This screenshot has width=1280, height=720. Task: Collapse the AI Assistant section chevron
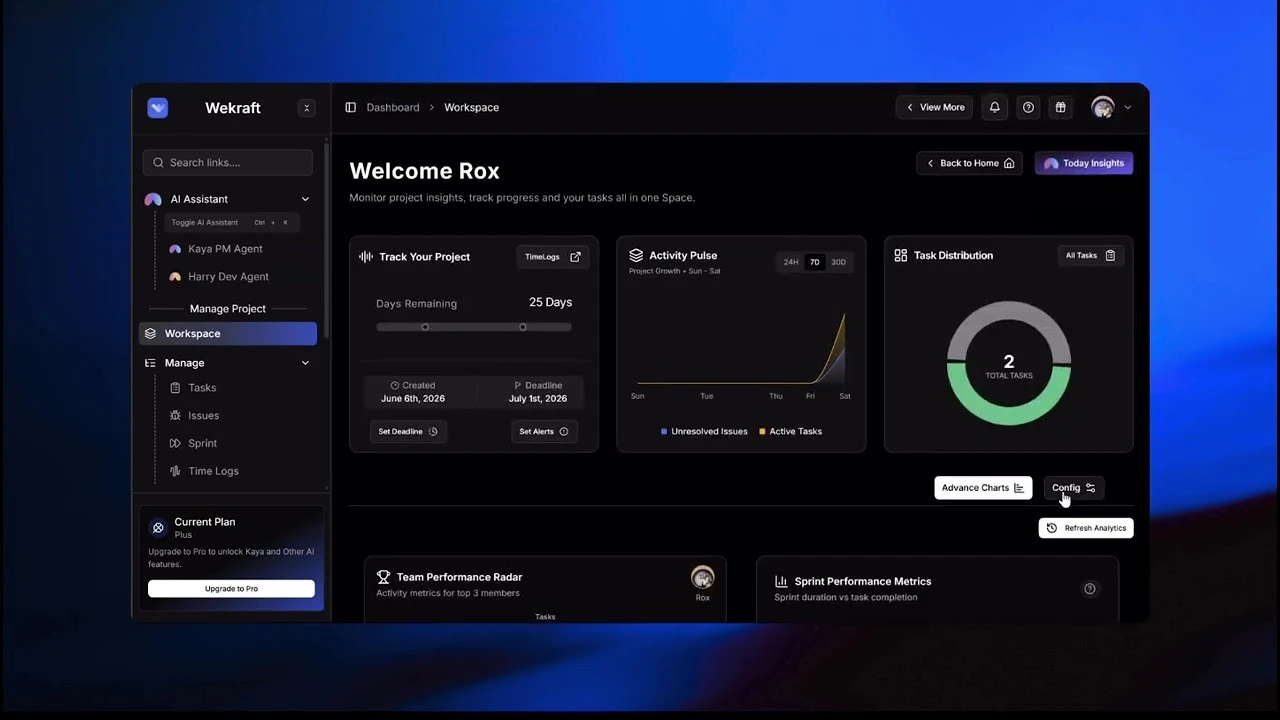pyautogui.click(x=305, y=199)
